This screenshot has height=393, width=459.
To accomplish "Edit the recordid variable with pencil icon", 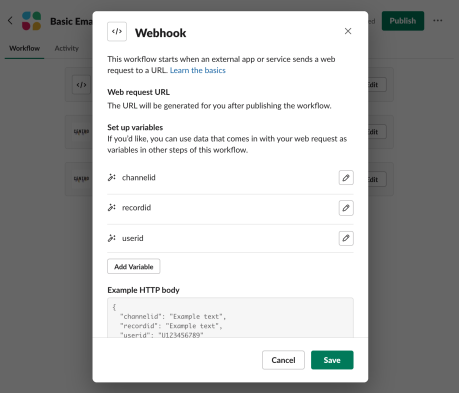I will 346,208.
